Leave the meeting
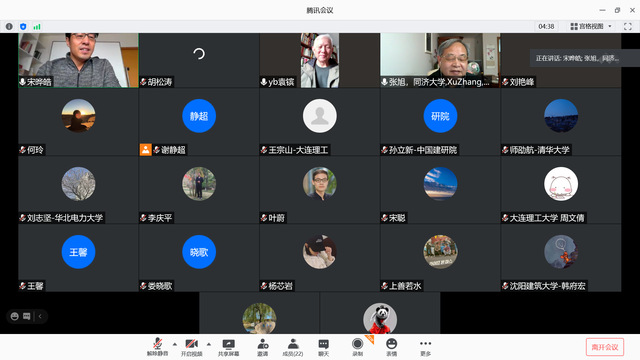The image size is (640, 360). pos(604,347)
